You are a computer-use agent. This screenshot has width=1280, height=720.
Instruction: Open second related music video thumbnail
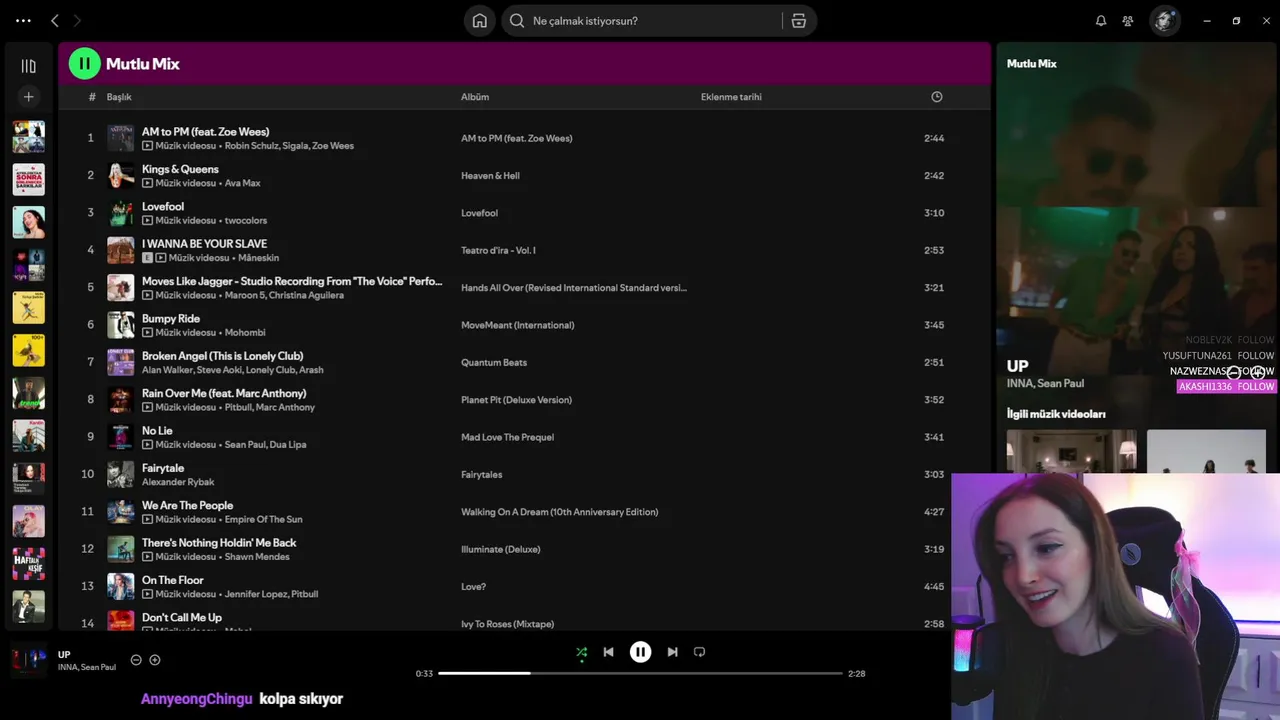tap(1206, 451)
